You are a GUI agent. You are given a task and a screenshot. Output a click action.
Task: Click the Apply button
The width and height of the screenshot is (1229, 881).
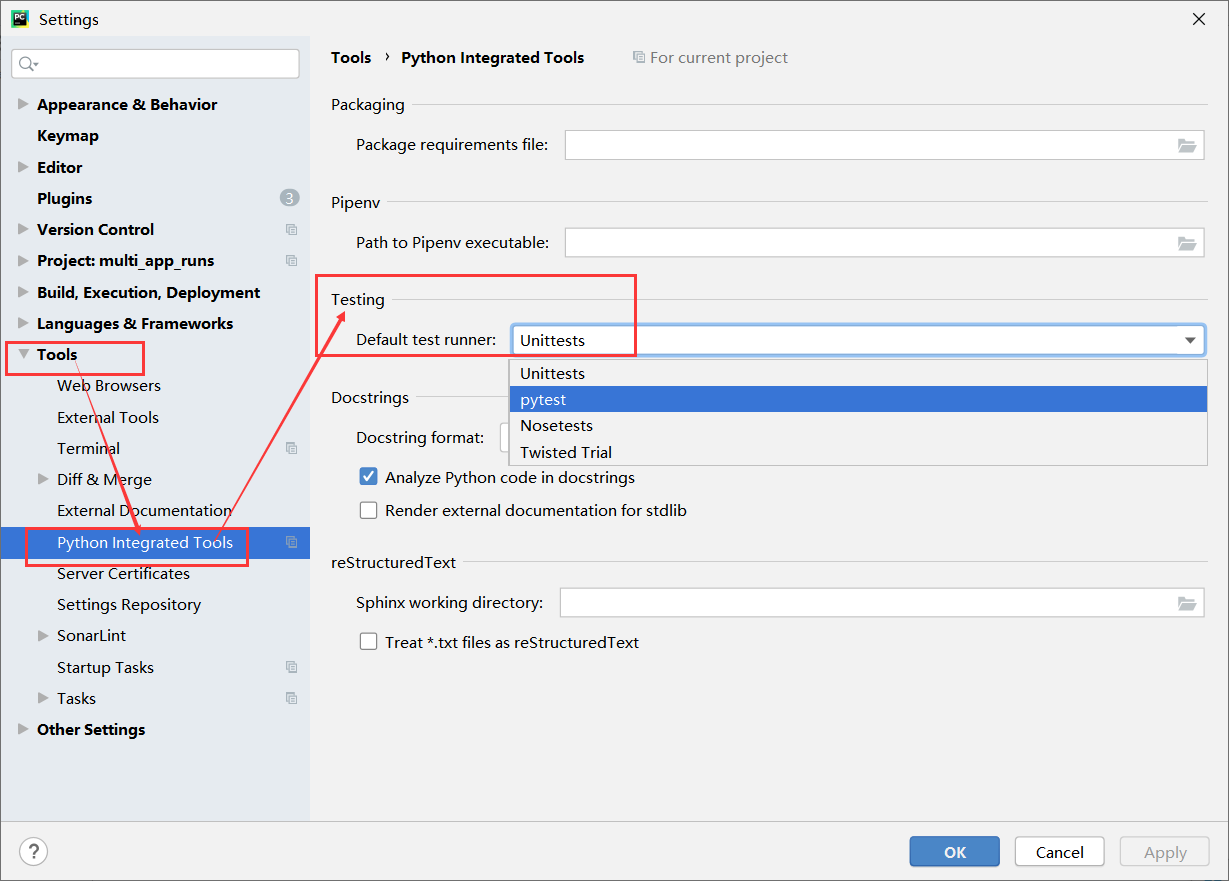pos(1165,852)
